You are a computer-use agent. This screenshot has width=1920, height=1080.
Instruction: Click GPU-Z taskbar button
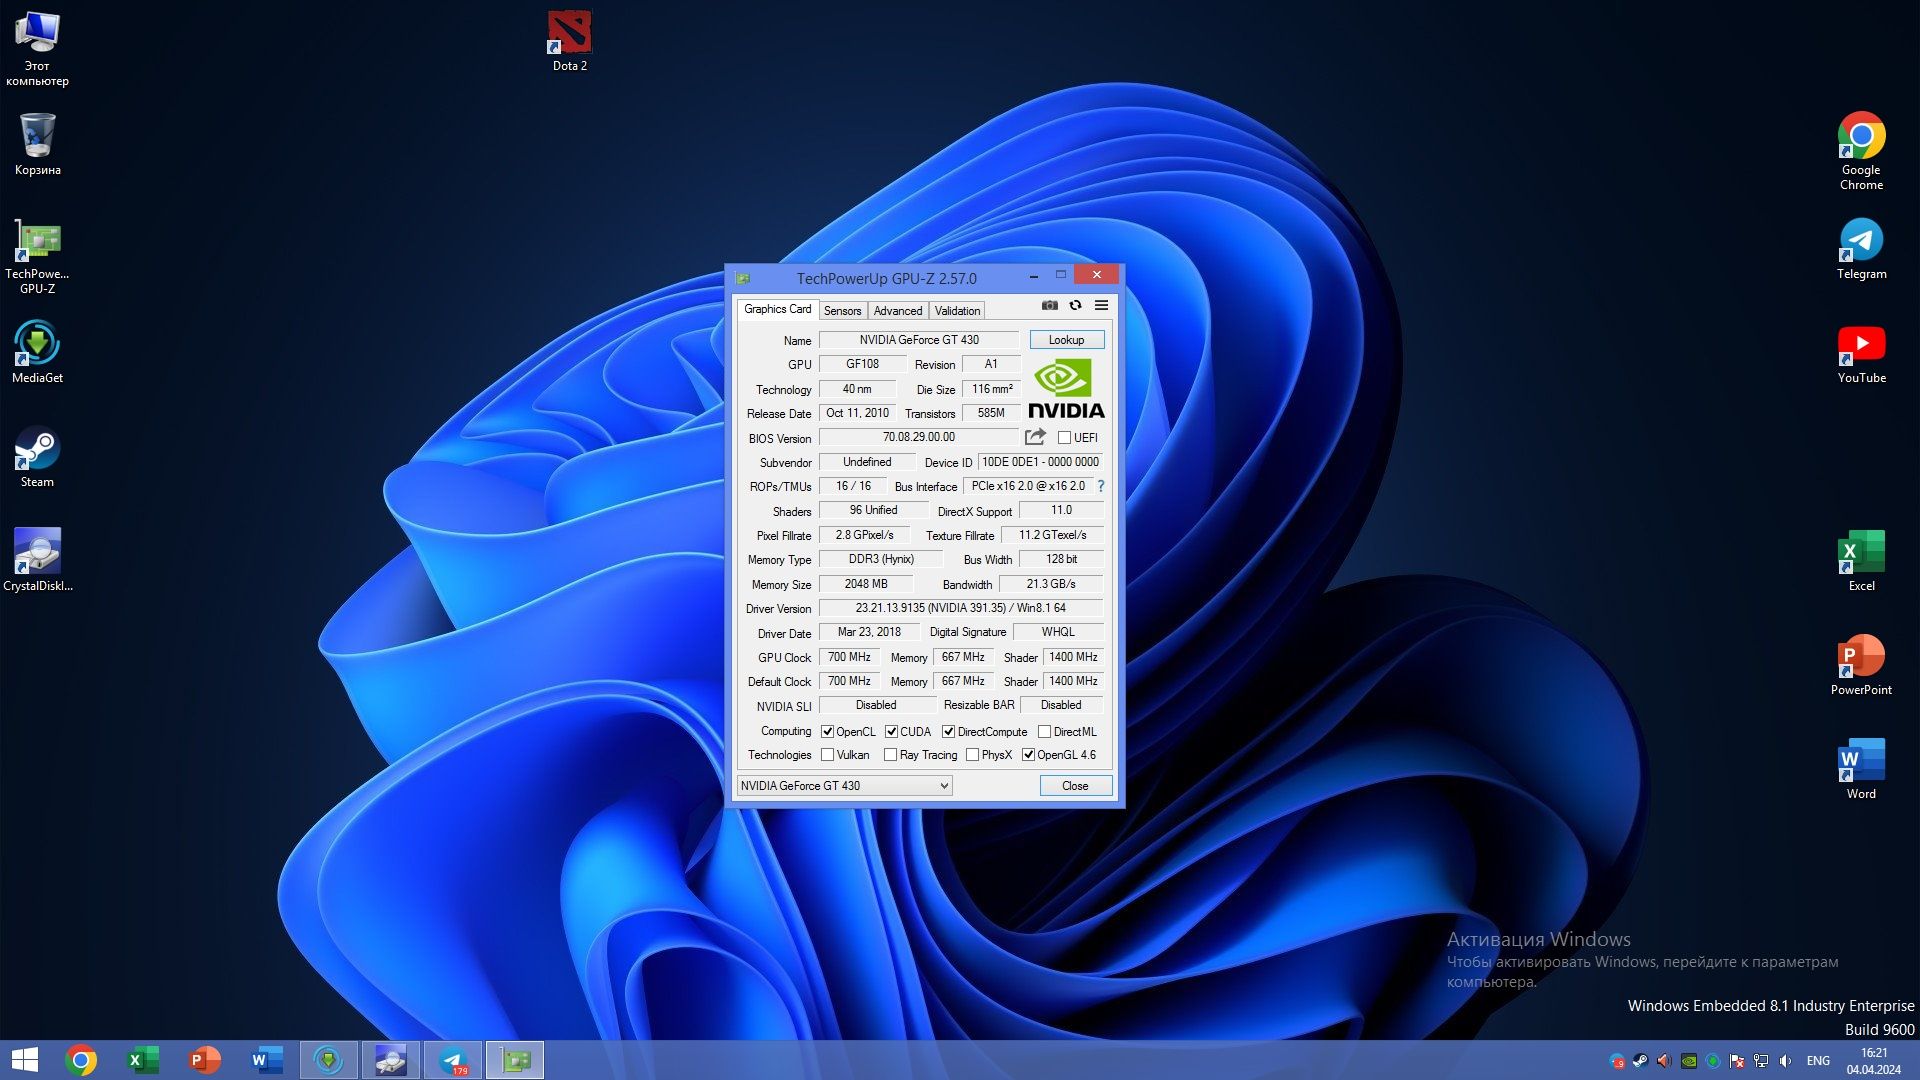pos(515,1060)
